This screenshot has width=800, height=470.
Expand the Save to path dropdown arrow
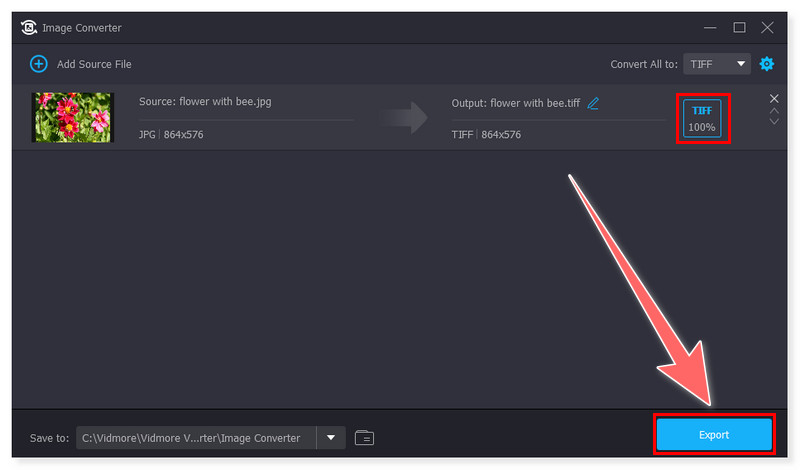pos(331,437)
